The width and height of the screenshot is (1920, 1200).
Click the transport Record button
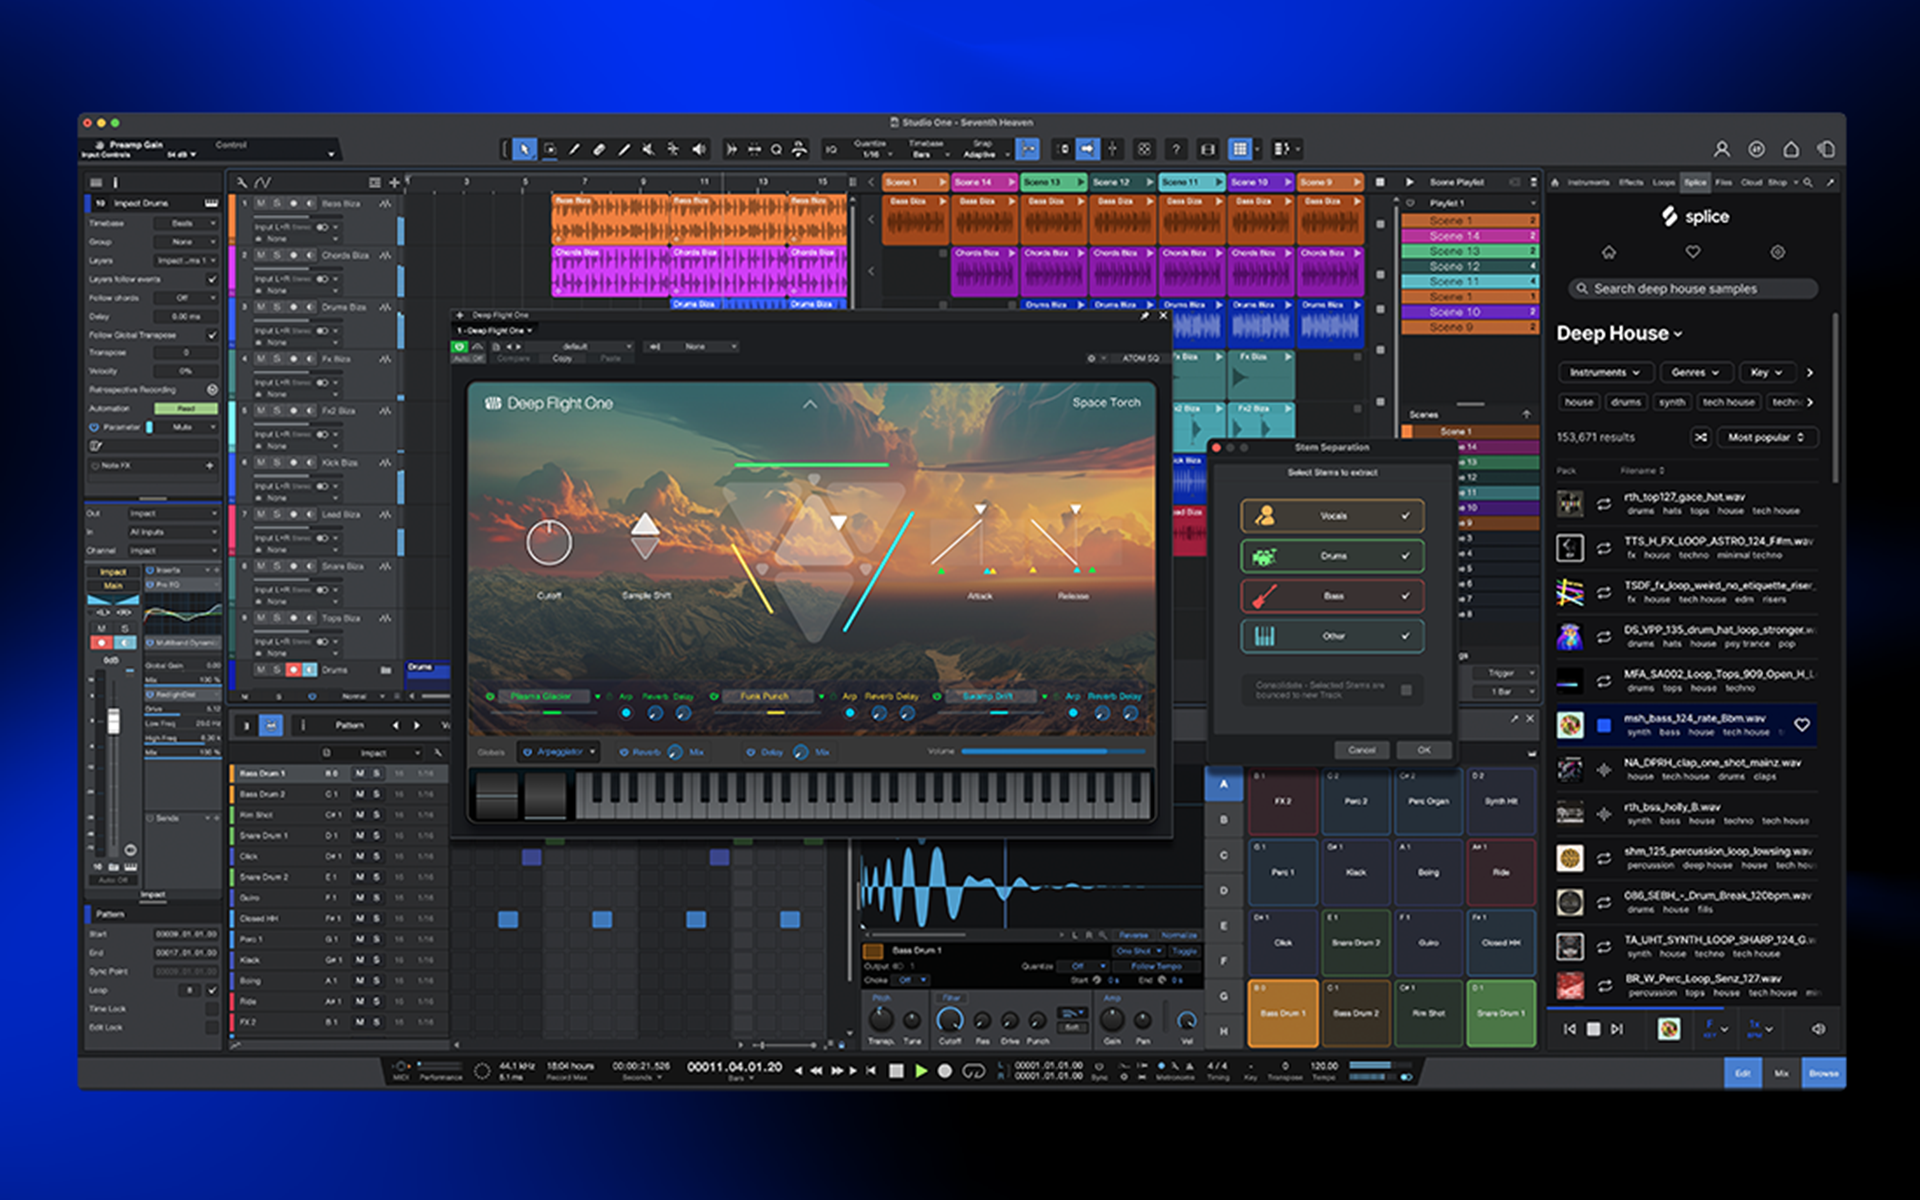coord(944,1071)
